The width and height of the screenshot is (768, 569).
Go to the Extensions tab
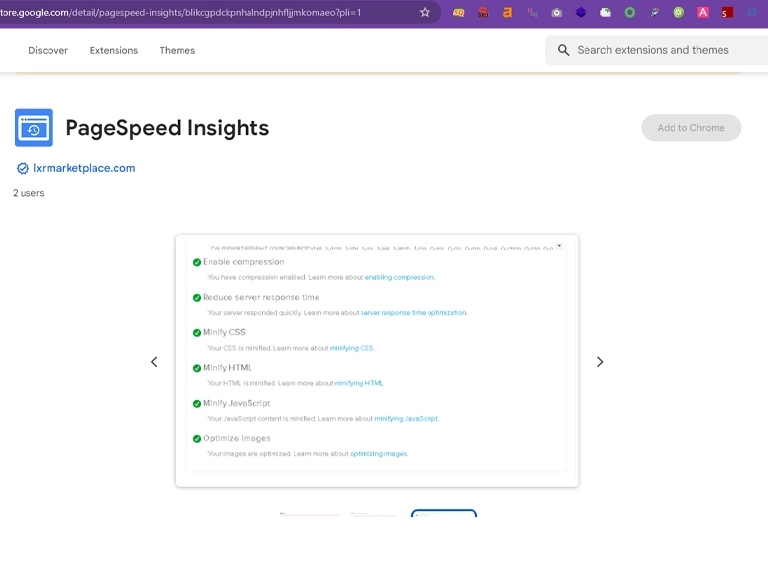114,50
